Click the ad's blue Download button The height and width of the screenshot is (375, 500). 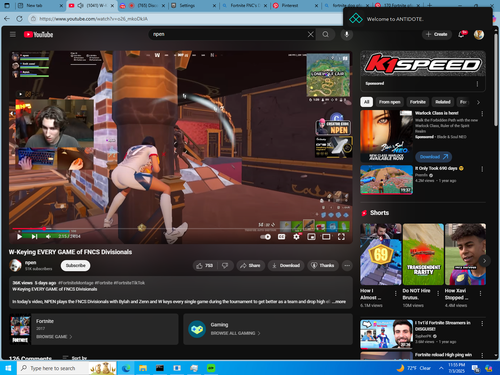[433, 157]
